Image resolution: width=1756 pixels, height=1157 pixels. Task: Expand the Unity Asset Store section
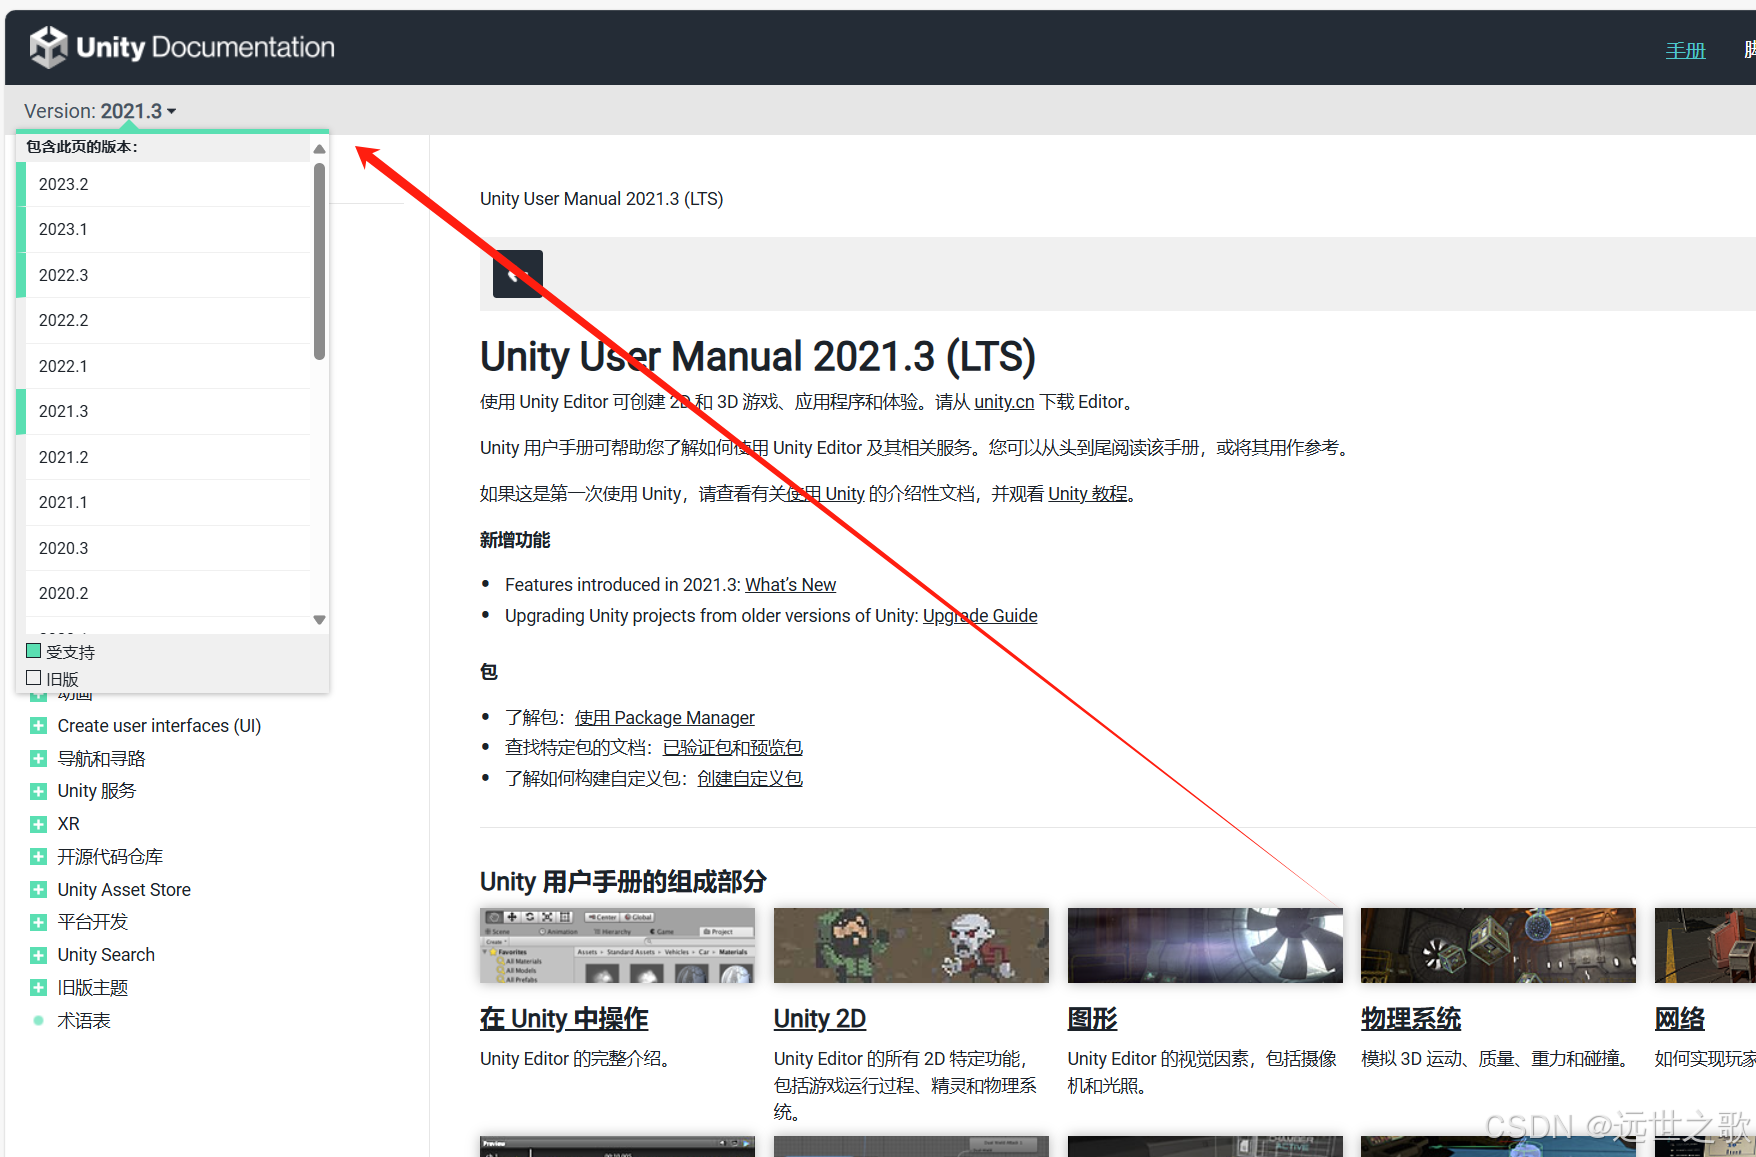point(38,890)
